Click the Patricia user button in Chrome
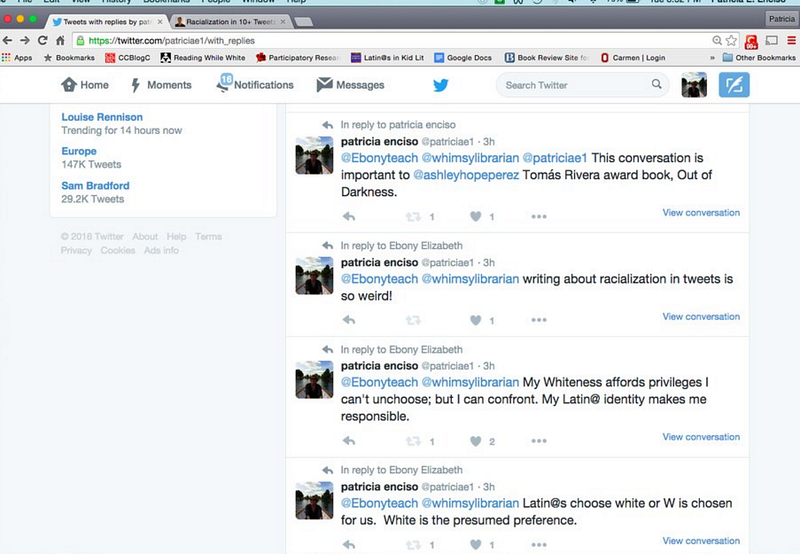 click(x=782, y=19)
